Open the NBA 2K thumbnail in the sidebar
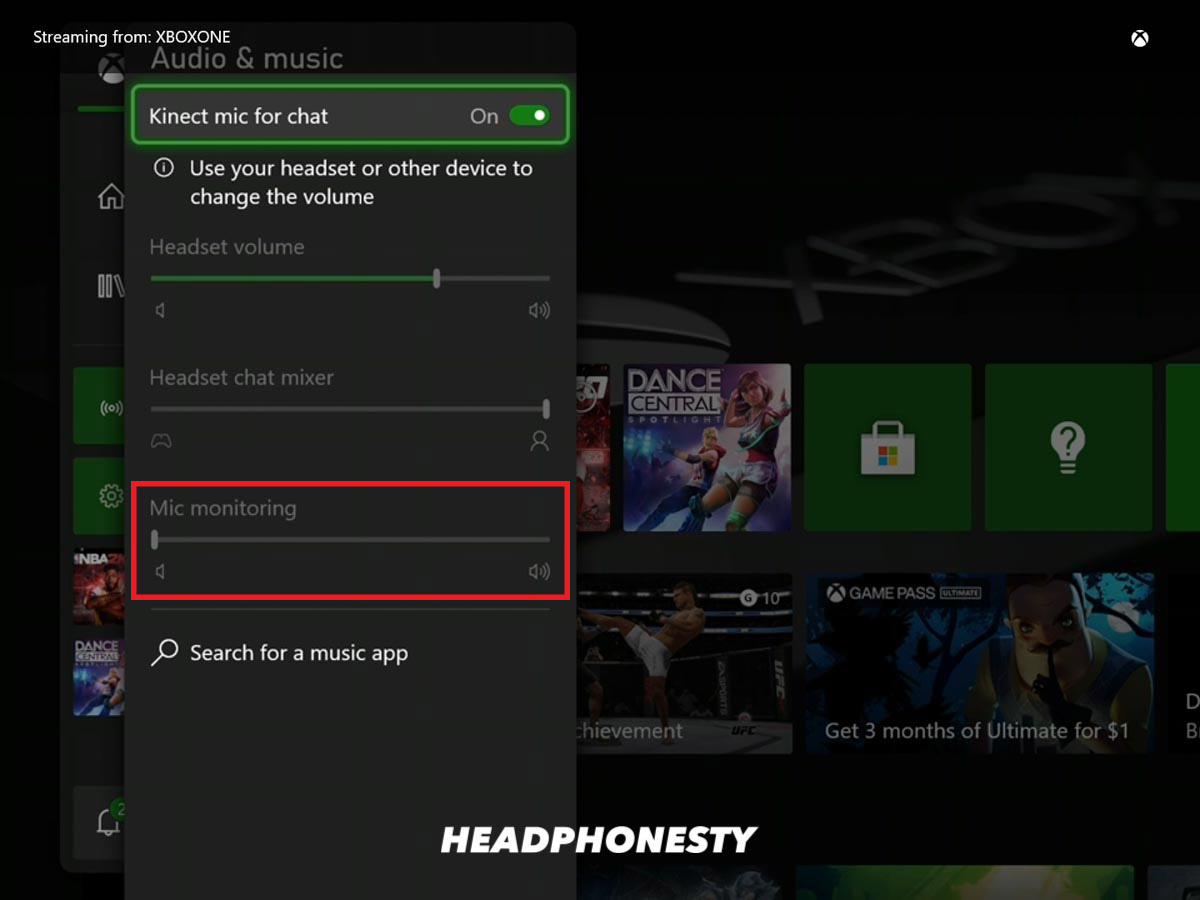The width and height of the screenshot is (1200, 900). 98,586
